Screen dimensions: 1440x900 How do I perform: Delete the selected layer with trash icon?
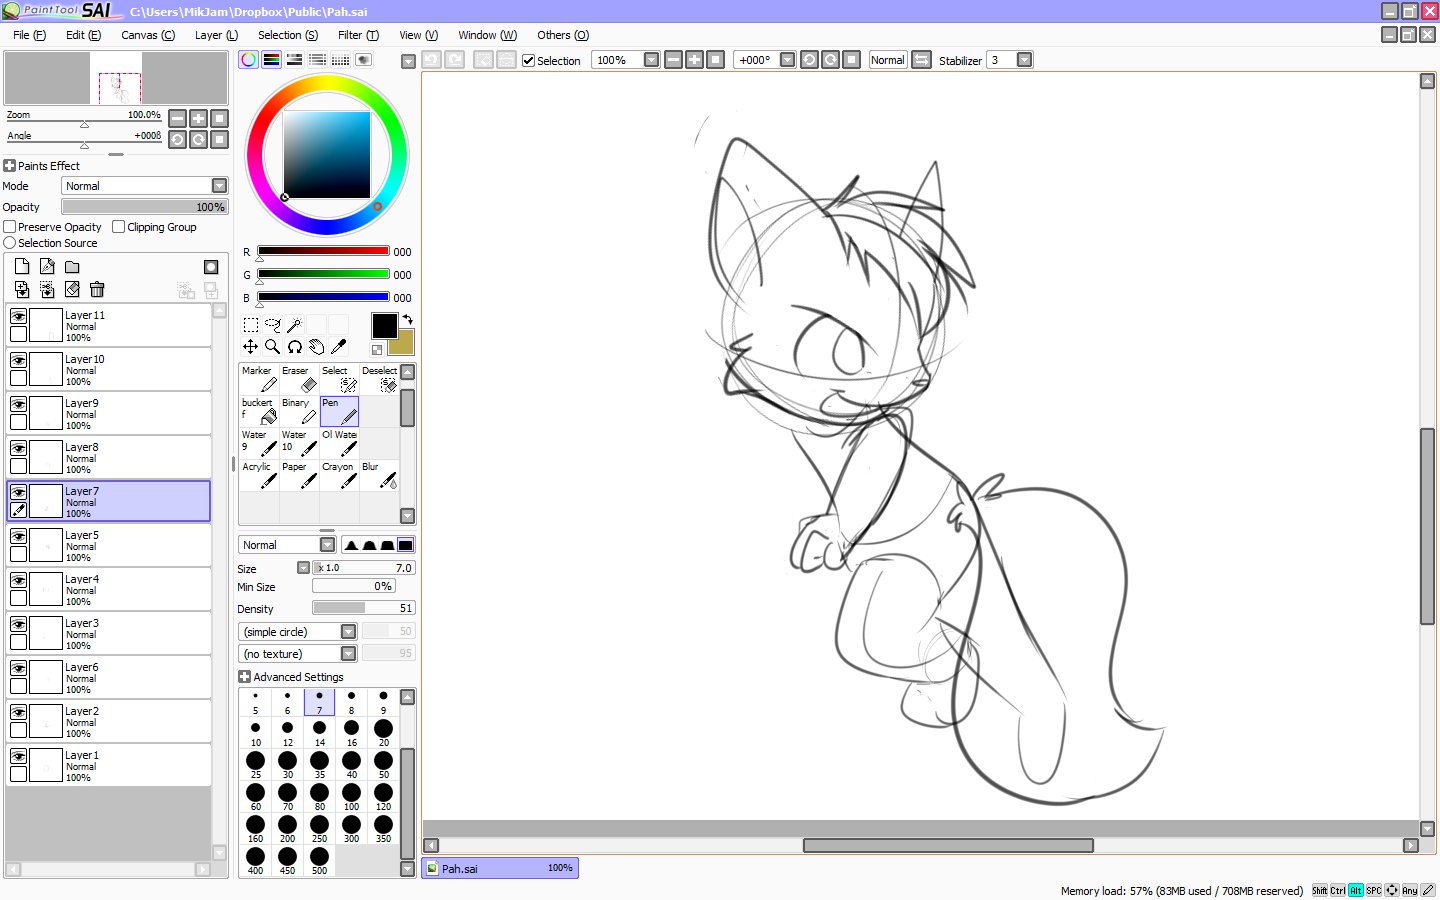(x=97, y=289)
